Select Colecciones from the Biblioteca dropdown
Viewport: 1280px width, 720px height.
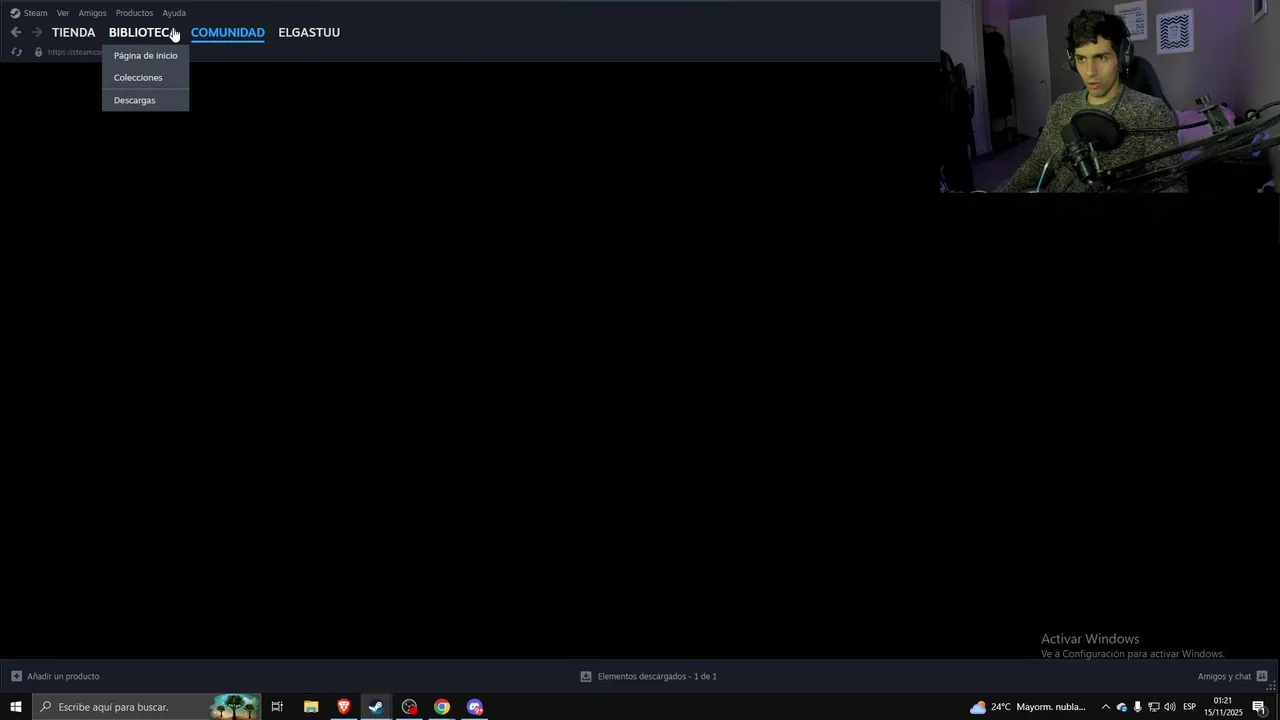coord(145,77)
